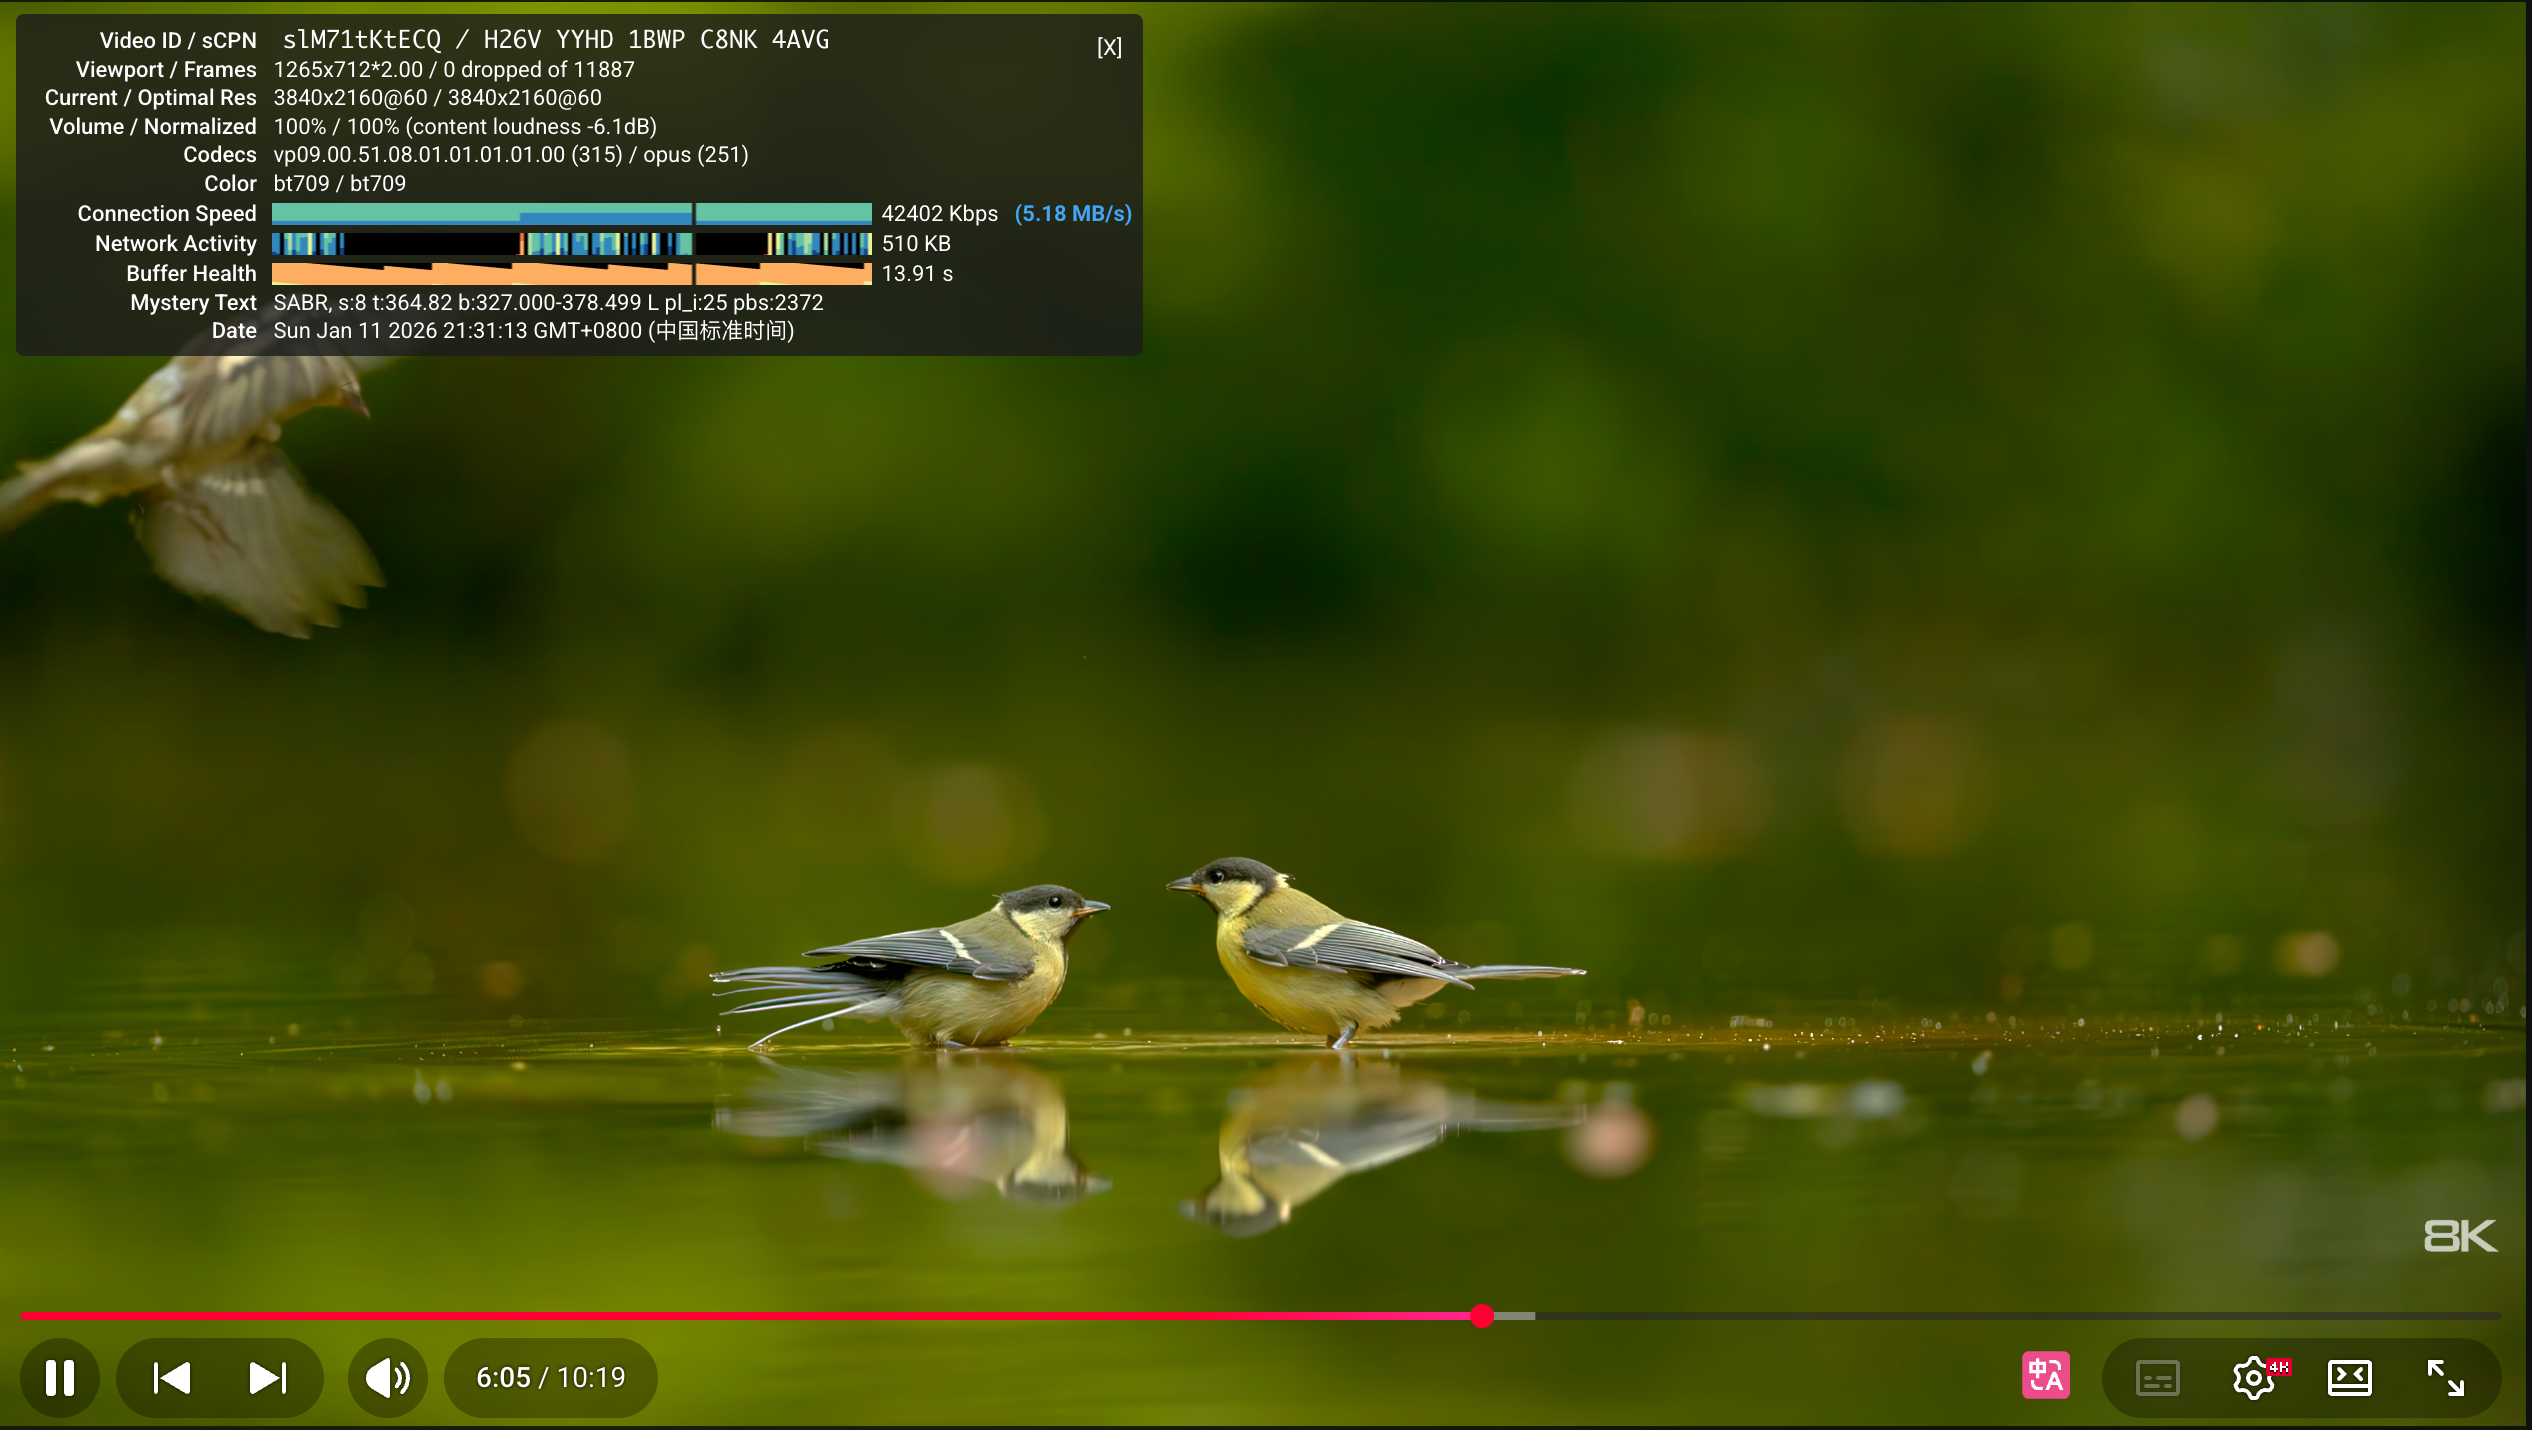Seek to the unplayed progress bar portion

(x=2000, y=1316)
